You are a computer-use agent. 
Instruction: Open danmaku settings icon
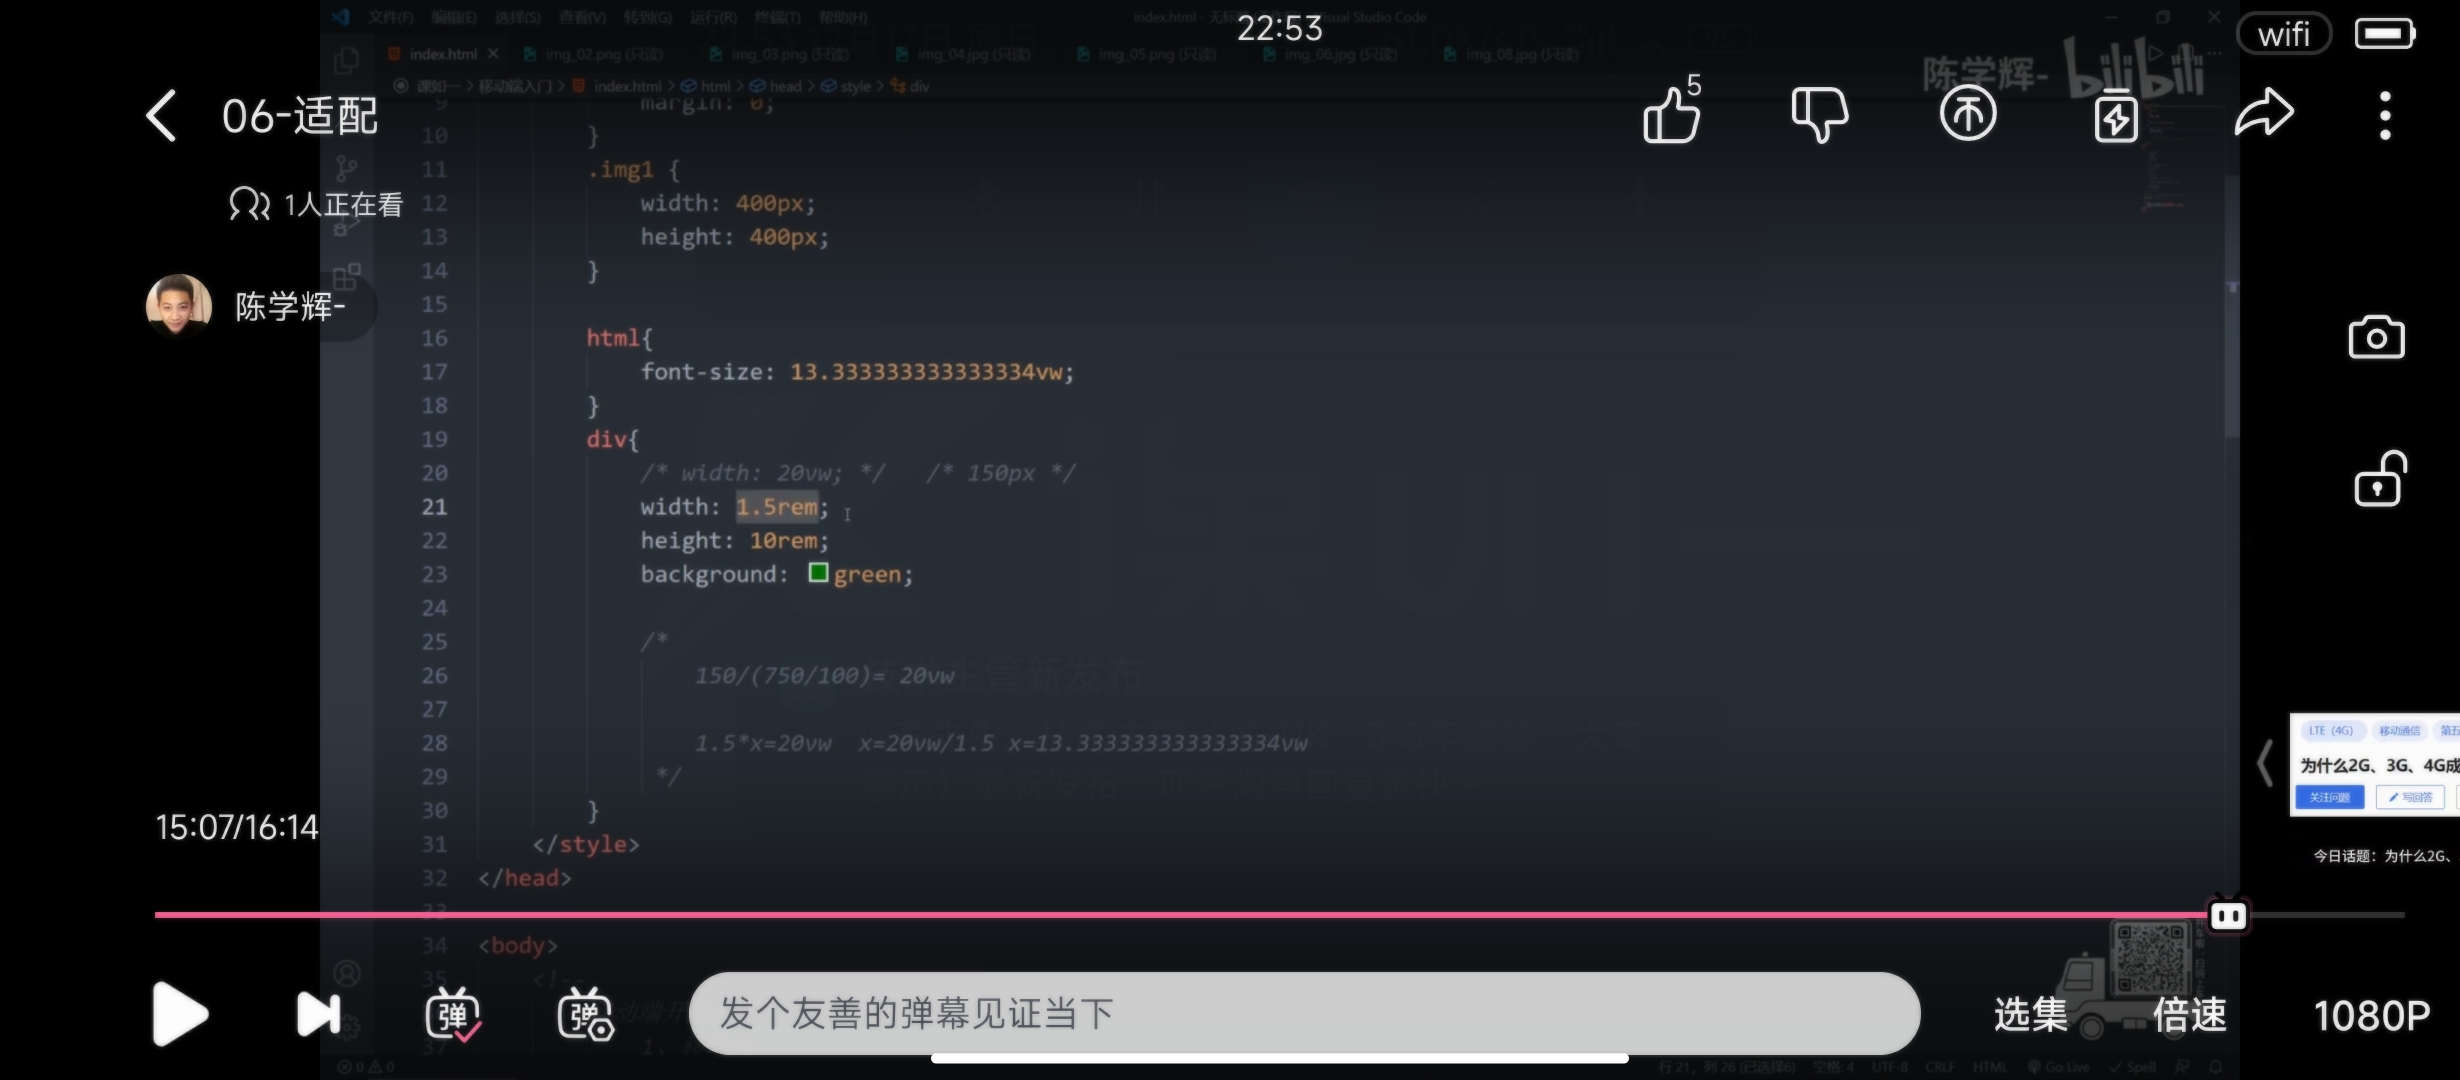coord(585,1015)
